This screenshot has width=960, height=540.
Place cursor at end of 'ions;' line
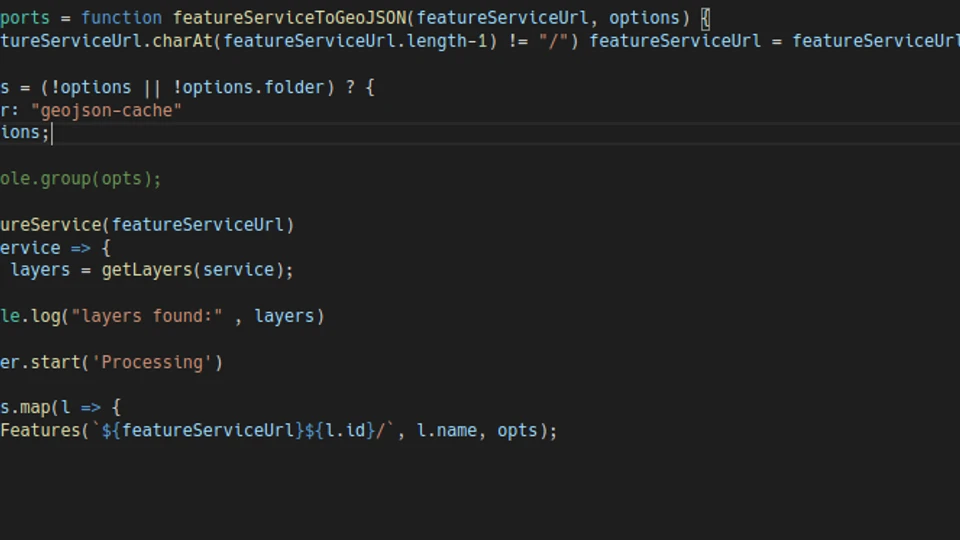pyautogui.click(x=51, y=133)
